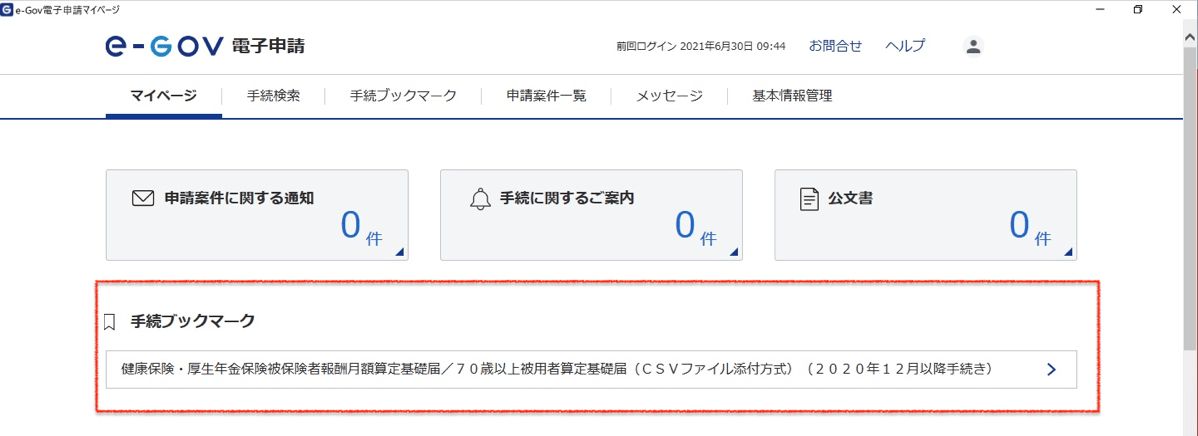Click corner triangle on 手続に関するご案内 card
1198x436 pixels.
click(x=733, y=253)
